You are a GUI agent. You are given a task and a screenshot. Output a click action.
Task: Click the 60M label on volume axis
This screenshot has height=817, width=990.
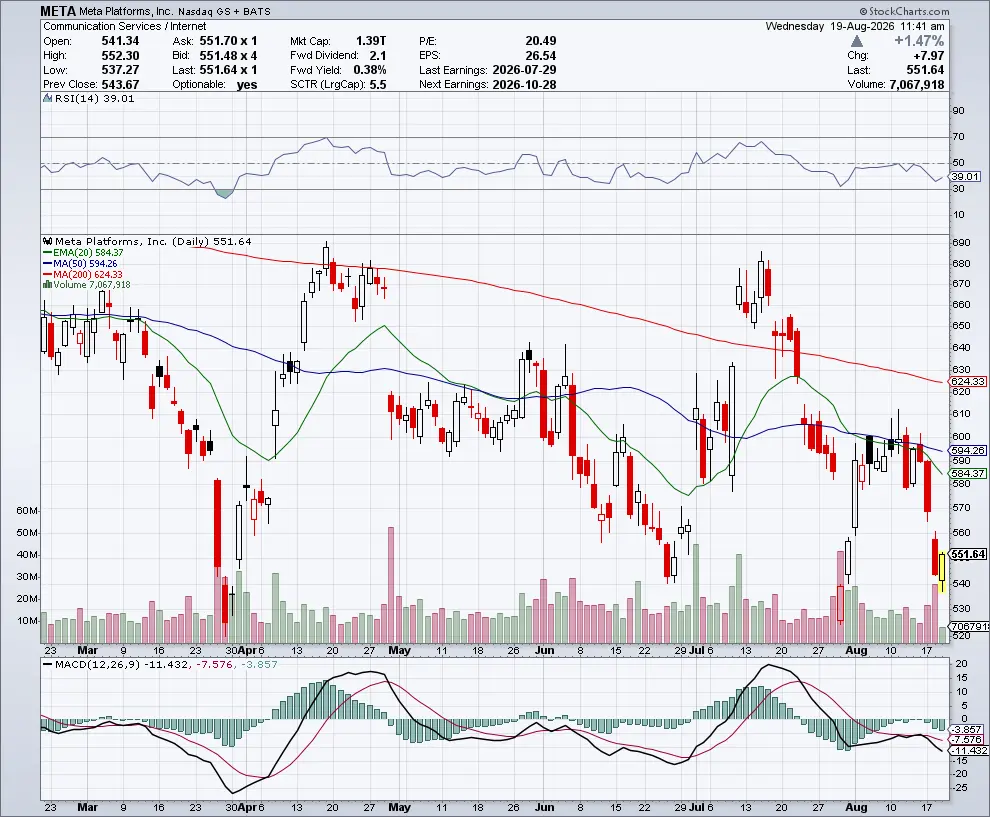click(x=27, y=510)
